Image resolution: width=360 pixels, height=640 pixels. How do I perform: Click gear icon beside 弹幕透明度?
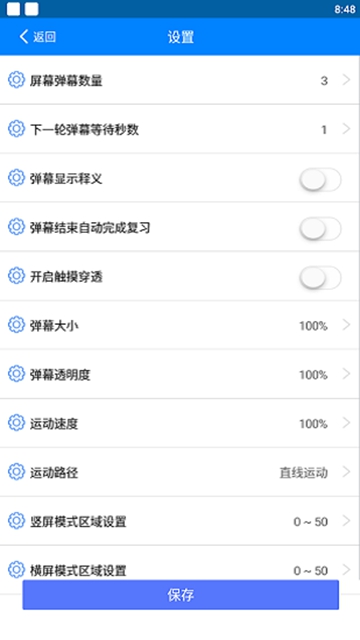(x=16, y=374)
